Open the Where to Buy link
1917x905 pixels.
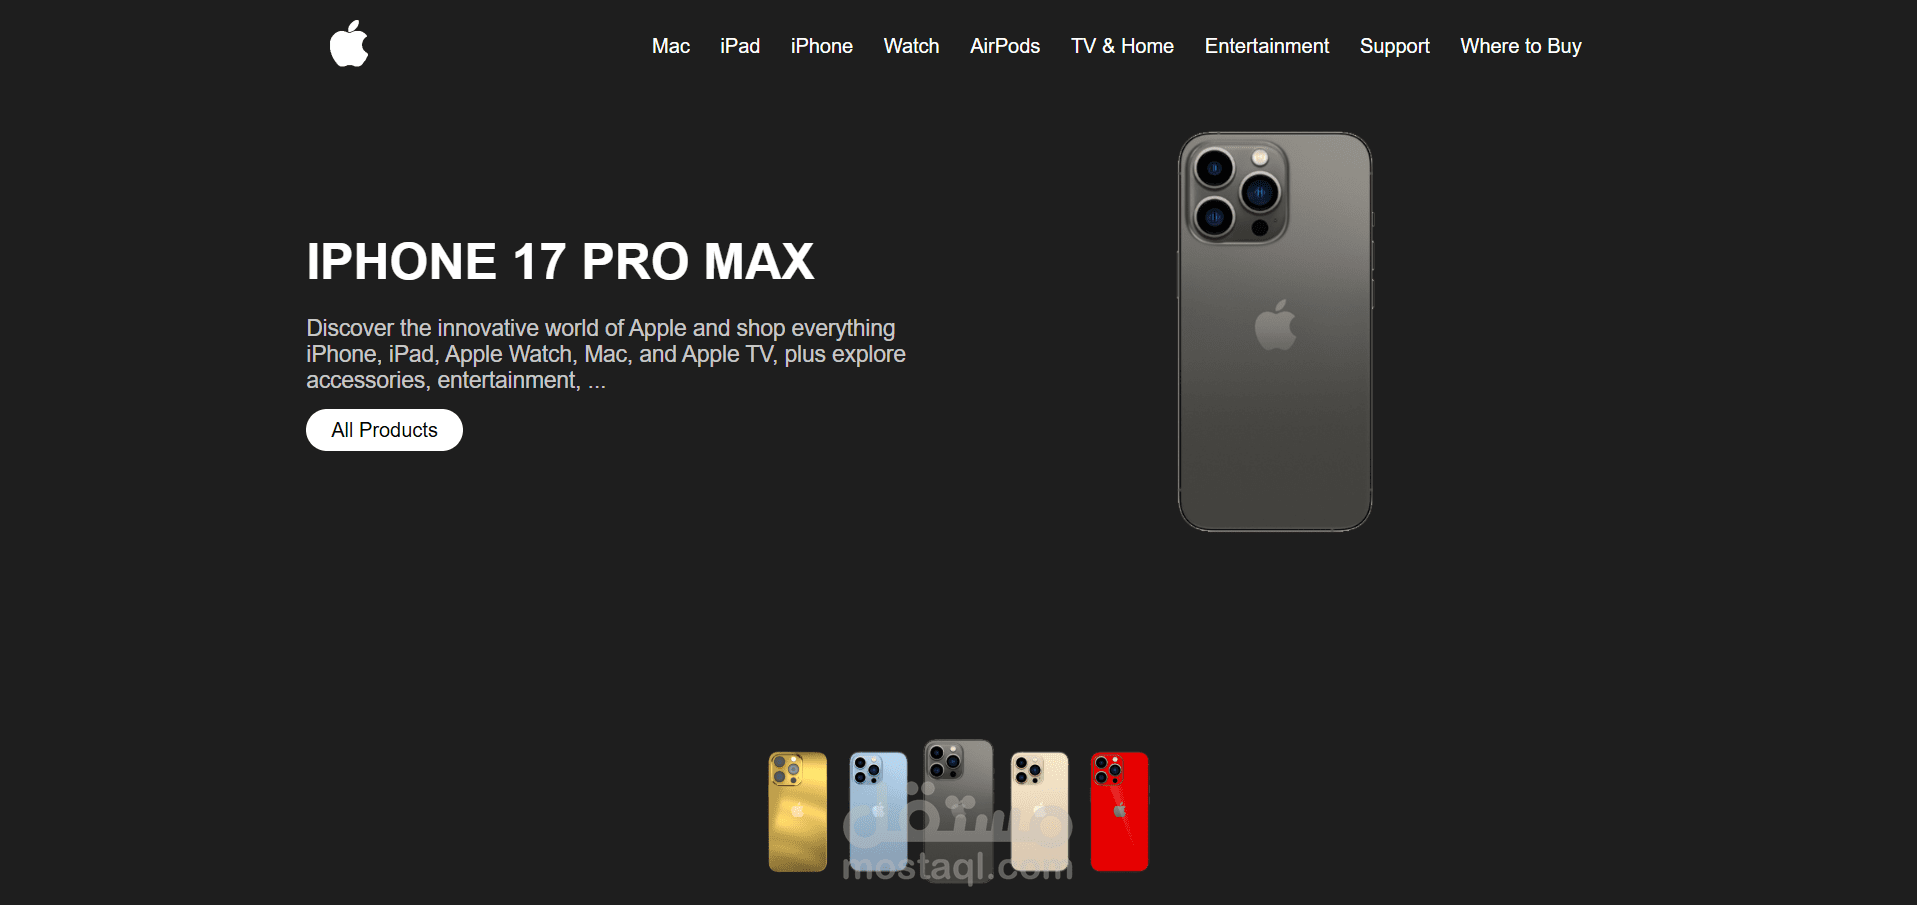pyautogui.click(x=1521, y=46)
